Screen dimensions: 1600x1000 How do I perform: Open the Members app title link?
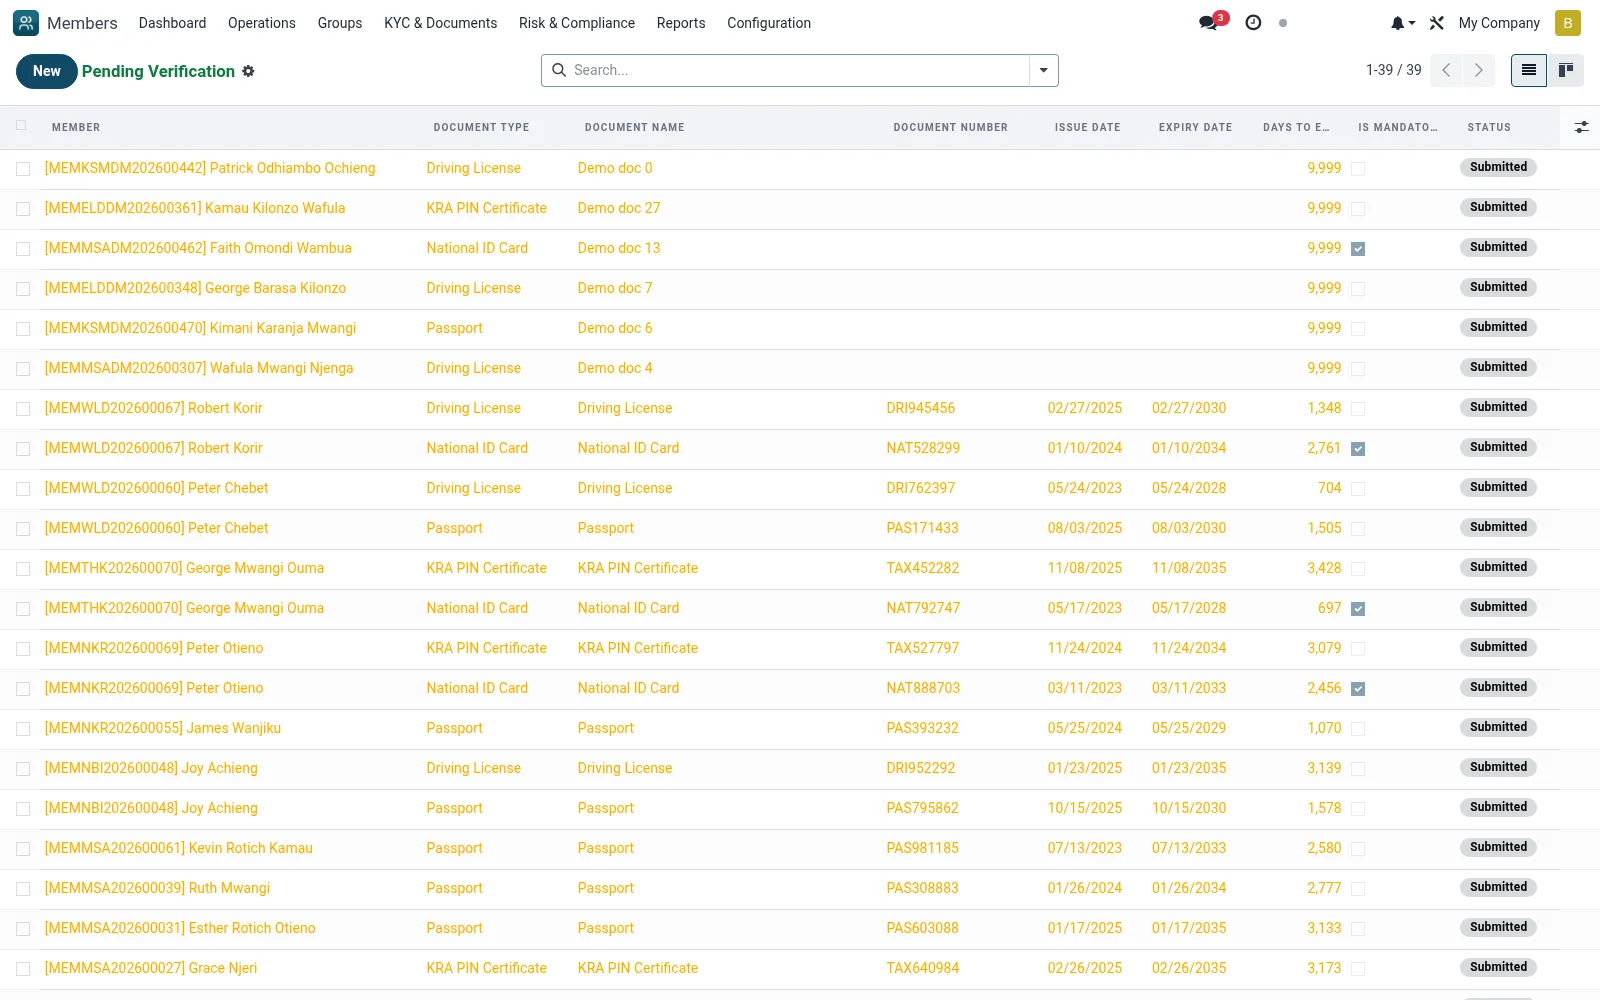tap(82, 23)
